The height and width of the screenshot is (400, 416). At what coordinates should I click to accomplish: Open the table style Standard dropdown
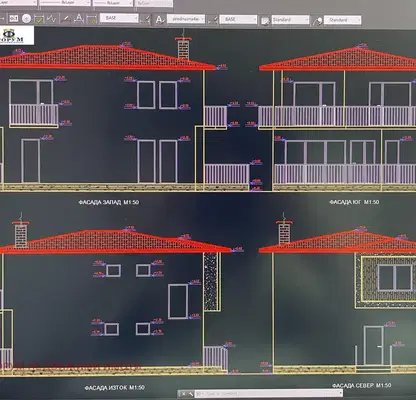(x=290, y=20)
